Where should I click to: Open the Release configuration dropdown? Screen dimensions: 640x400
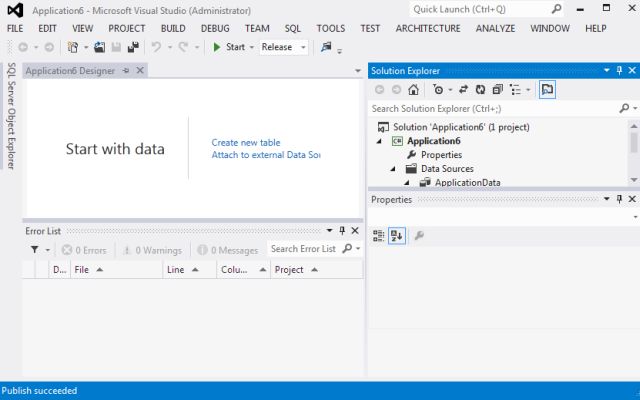[x=303, y=47]
